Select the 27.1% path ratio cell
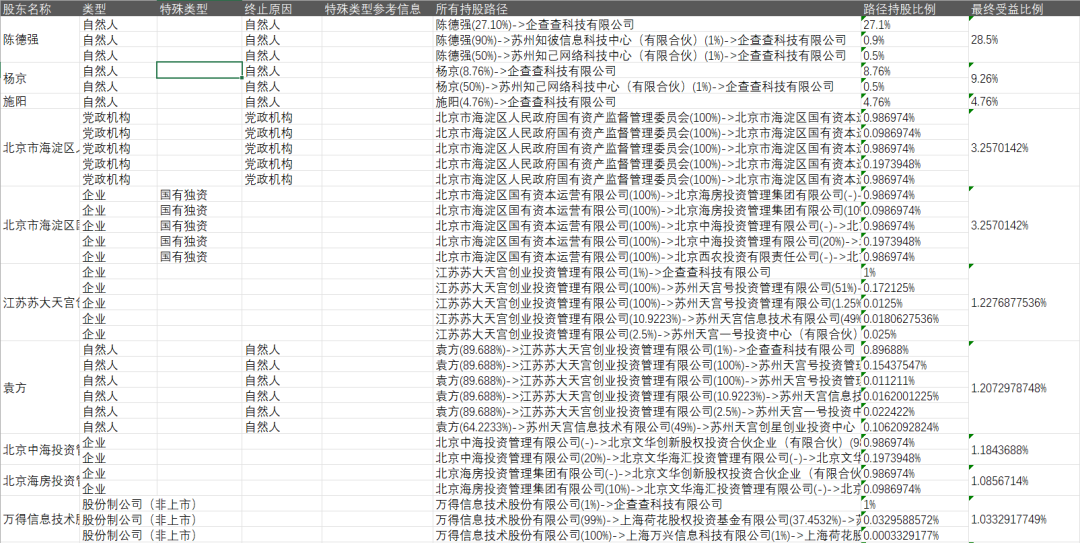The height and width of the screenshot is (543, 1080). (915, 24)
